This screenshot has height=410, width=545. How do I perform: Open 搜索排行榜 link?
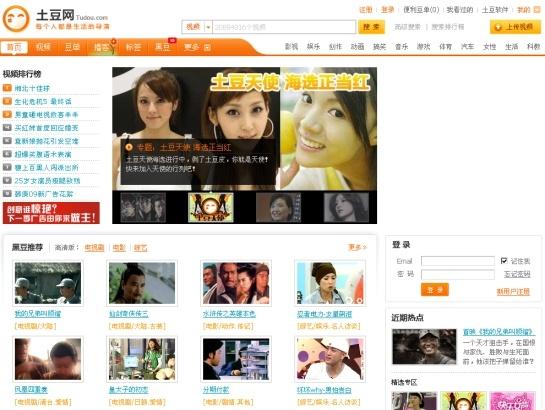[x=448, y=27]
